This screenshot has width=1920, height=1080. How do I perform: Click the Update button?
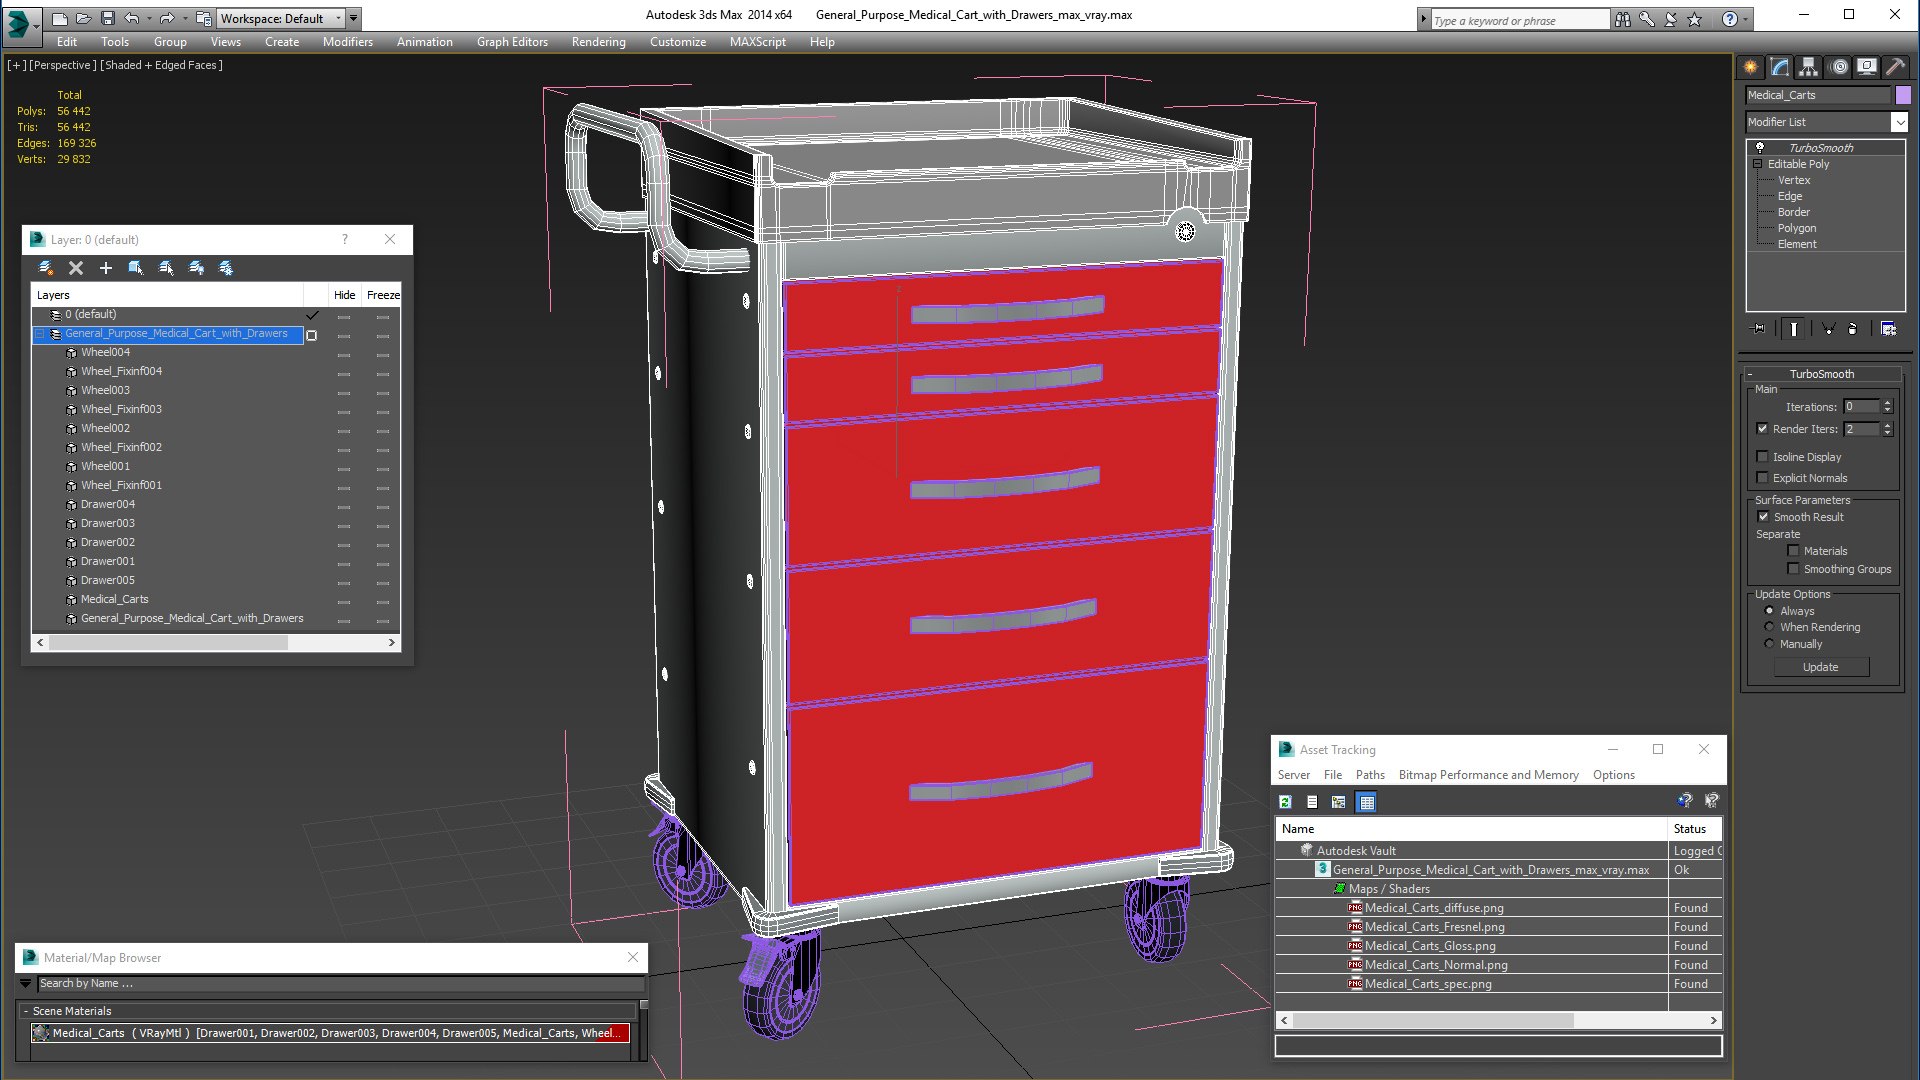click(x=1821, y=667)
